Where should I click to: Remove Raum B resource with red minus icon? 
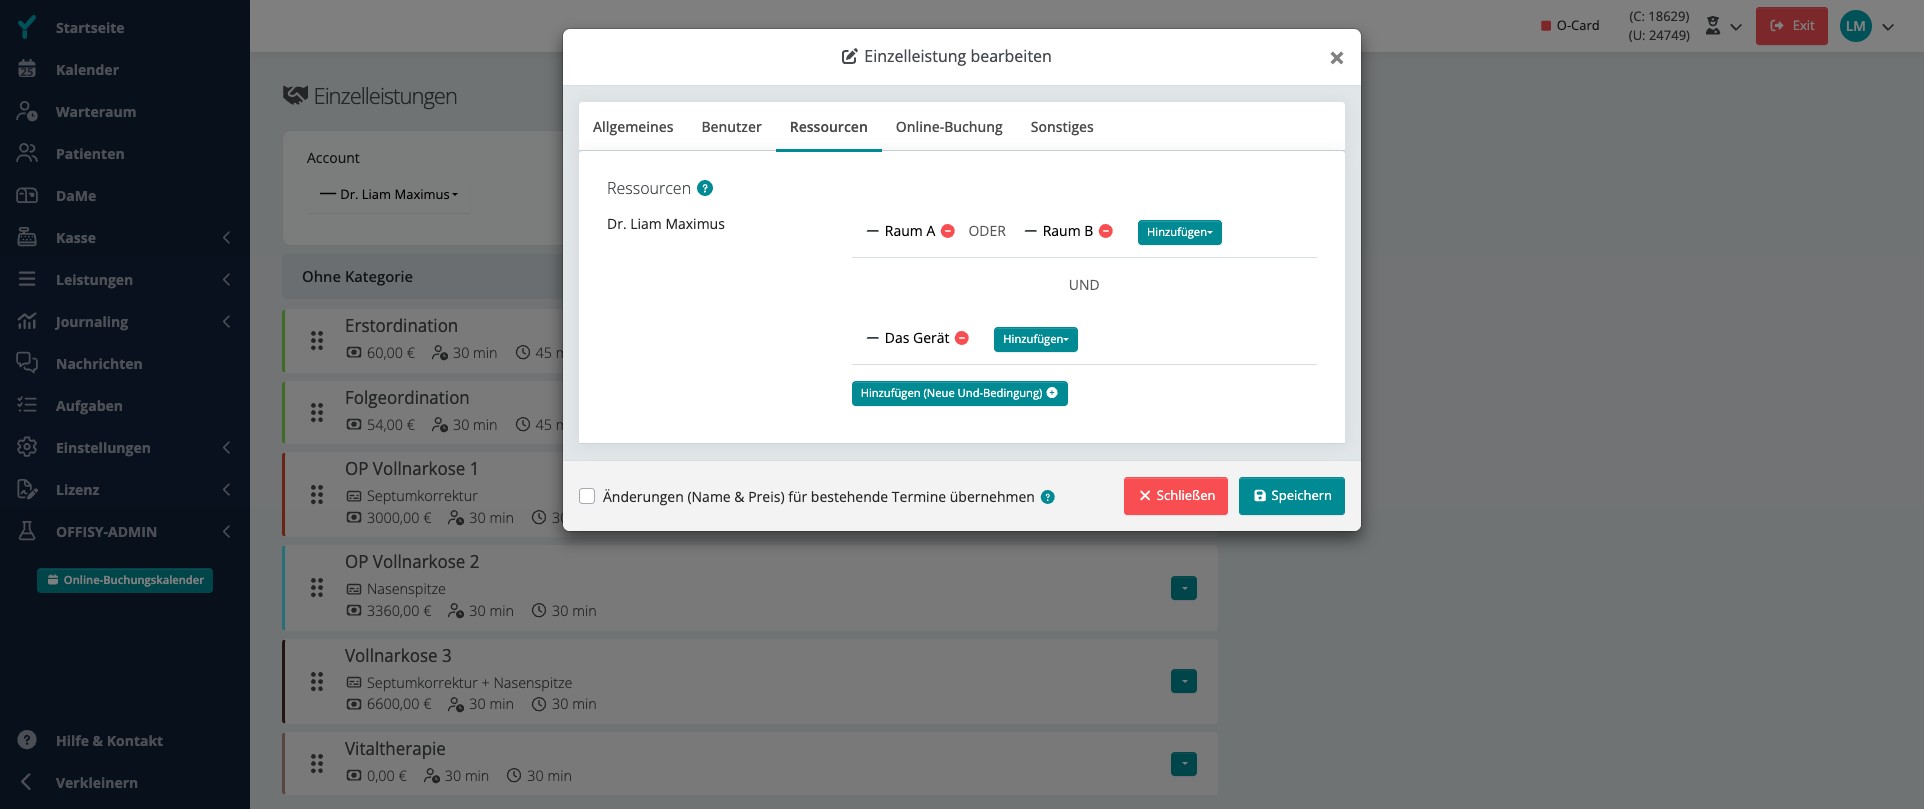1106,231
